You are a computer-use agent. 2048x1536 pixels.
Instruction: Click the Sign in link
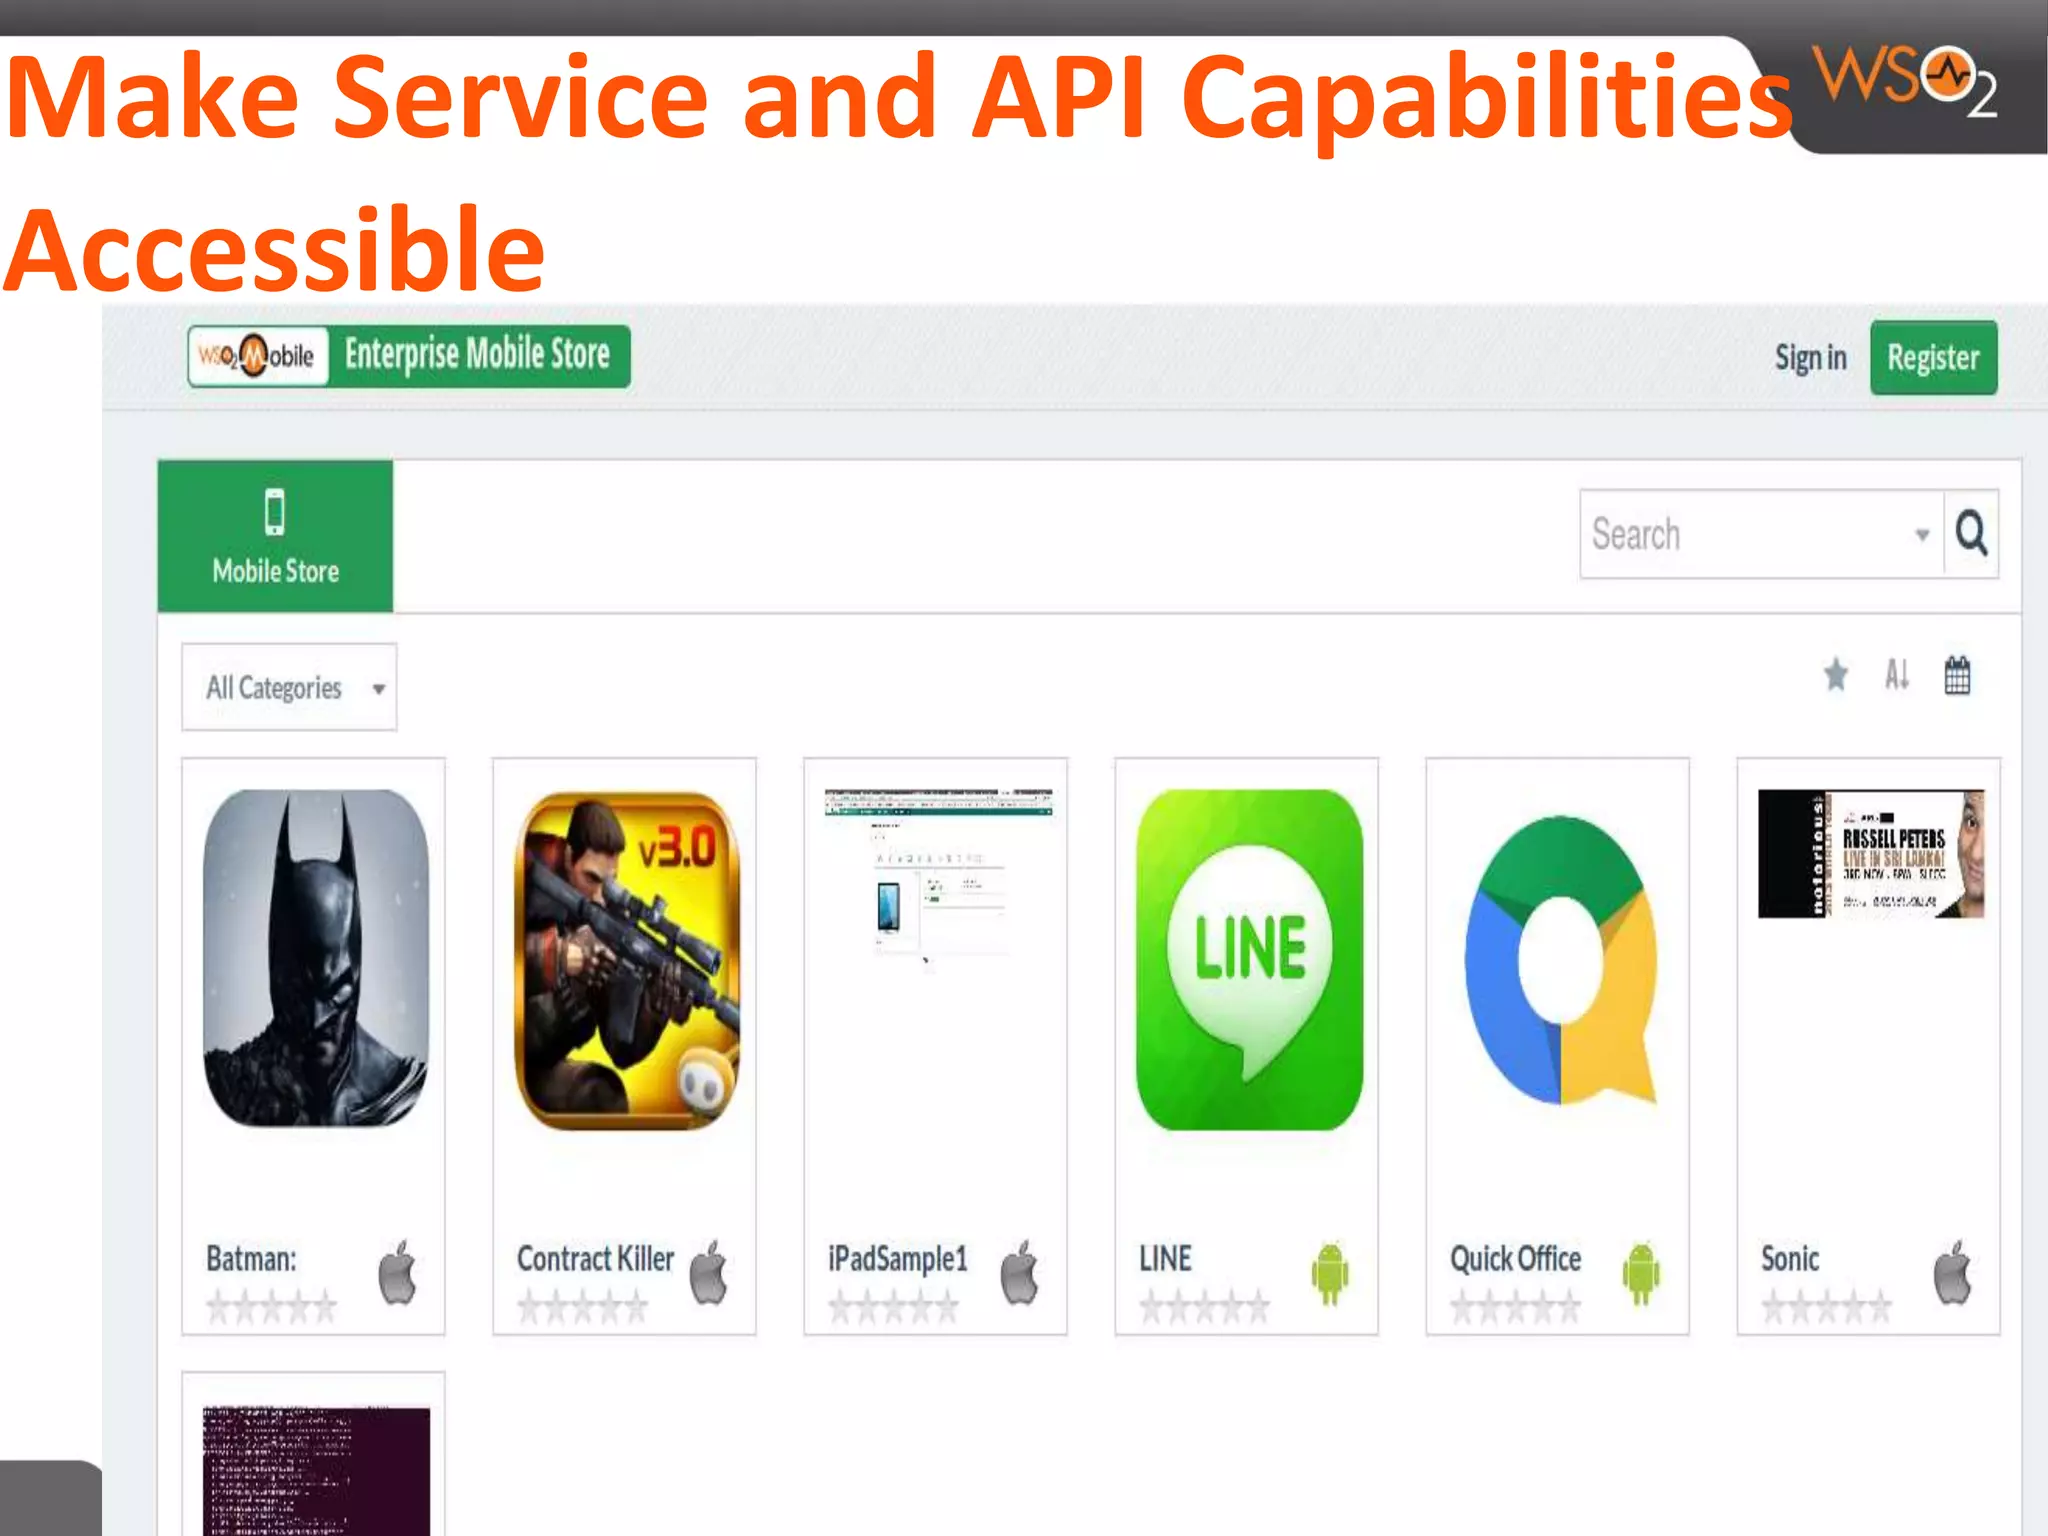pyautogui.click(x=1810, y=358)
